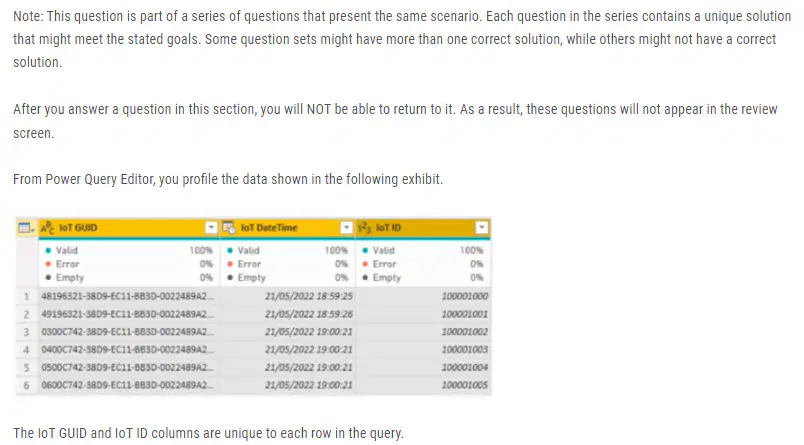Click the Empty 0% stat under IoT ID

click(423, 277)
